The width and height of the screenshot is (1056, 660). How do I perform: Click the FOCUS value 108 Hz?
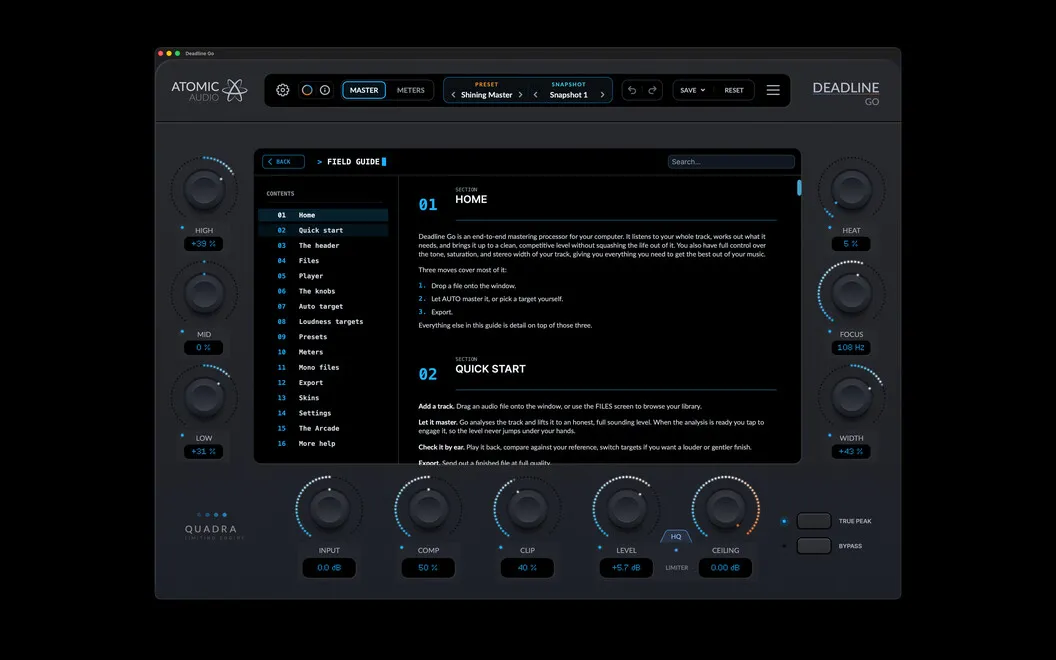pyautogui.click(x=851, y=348)
